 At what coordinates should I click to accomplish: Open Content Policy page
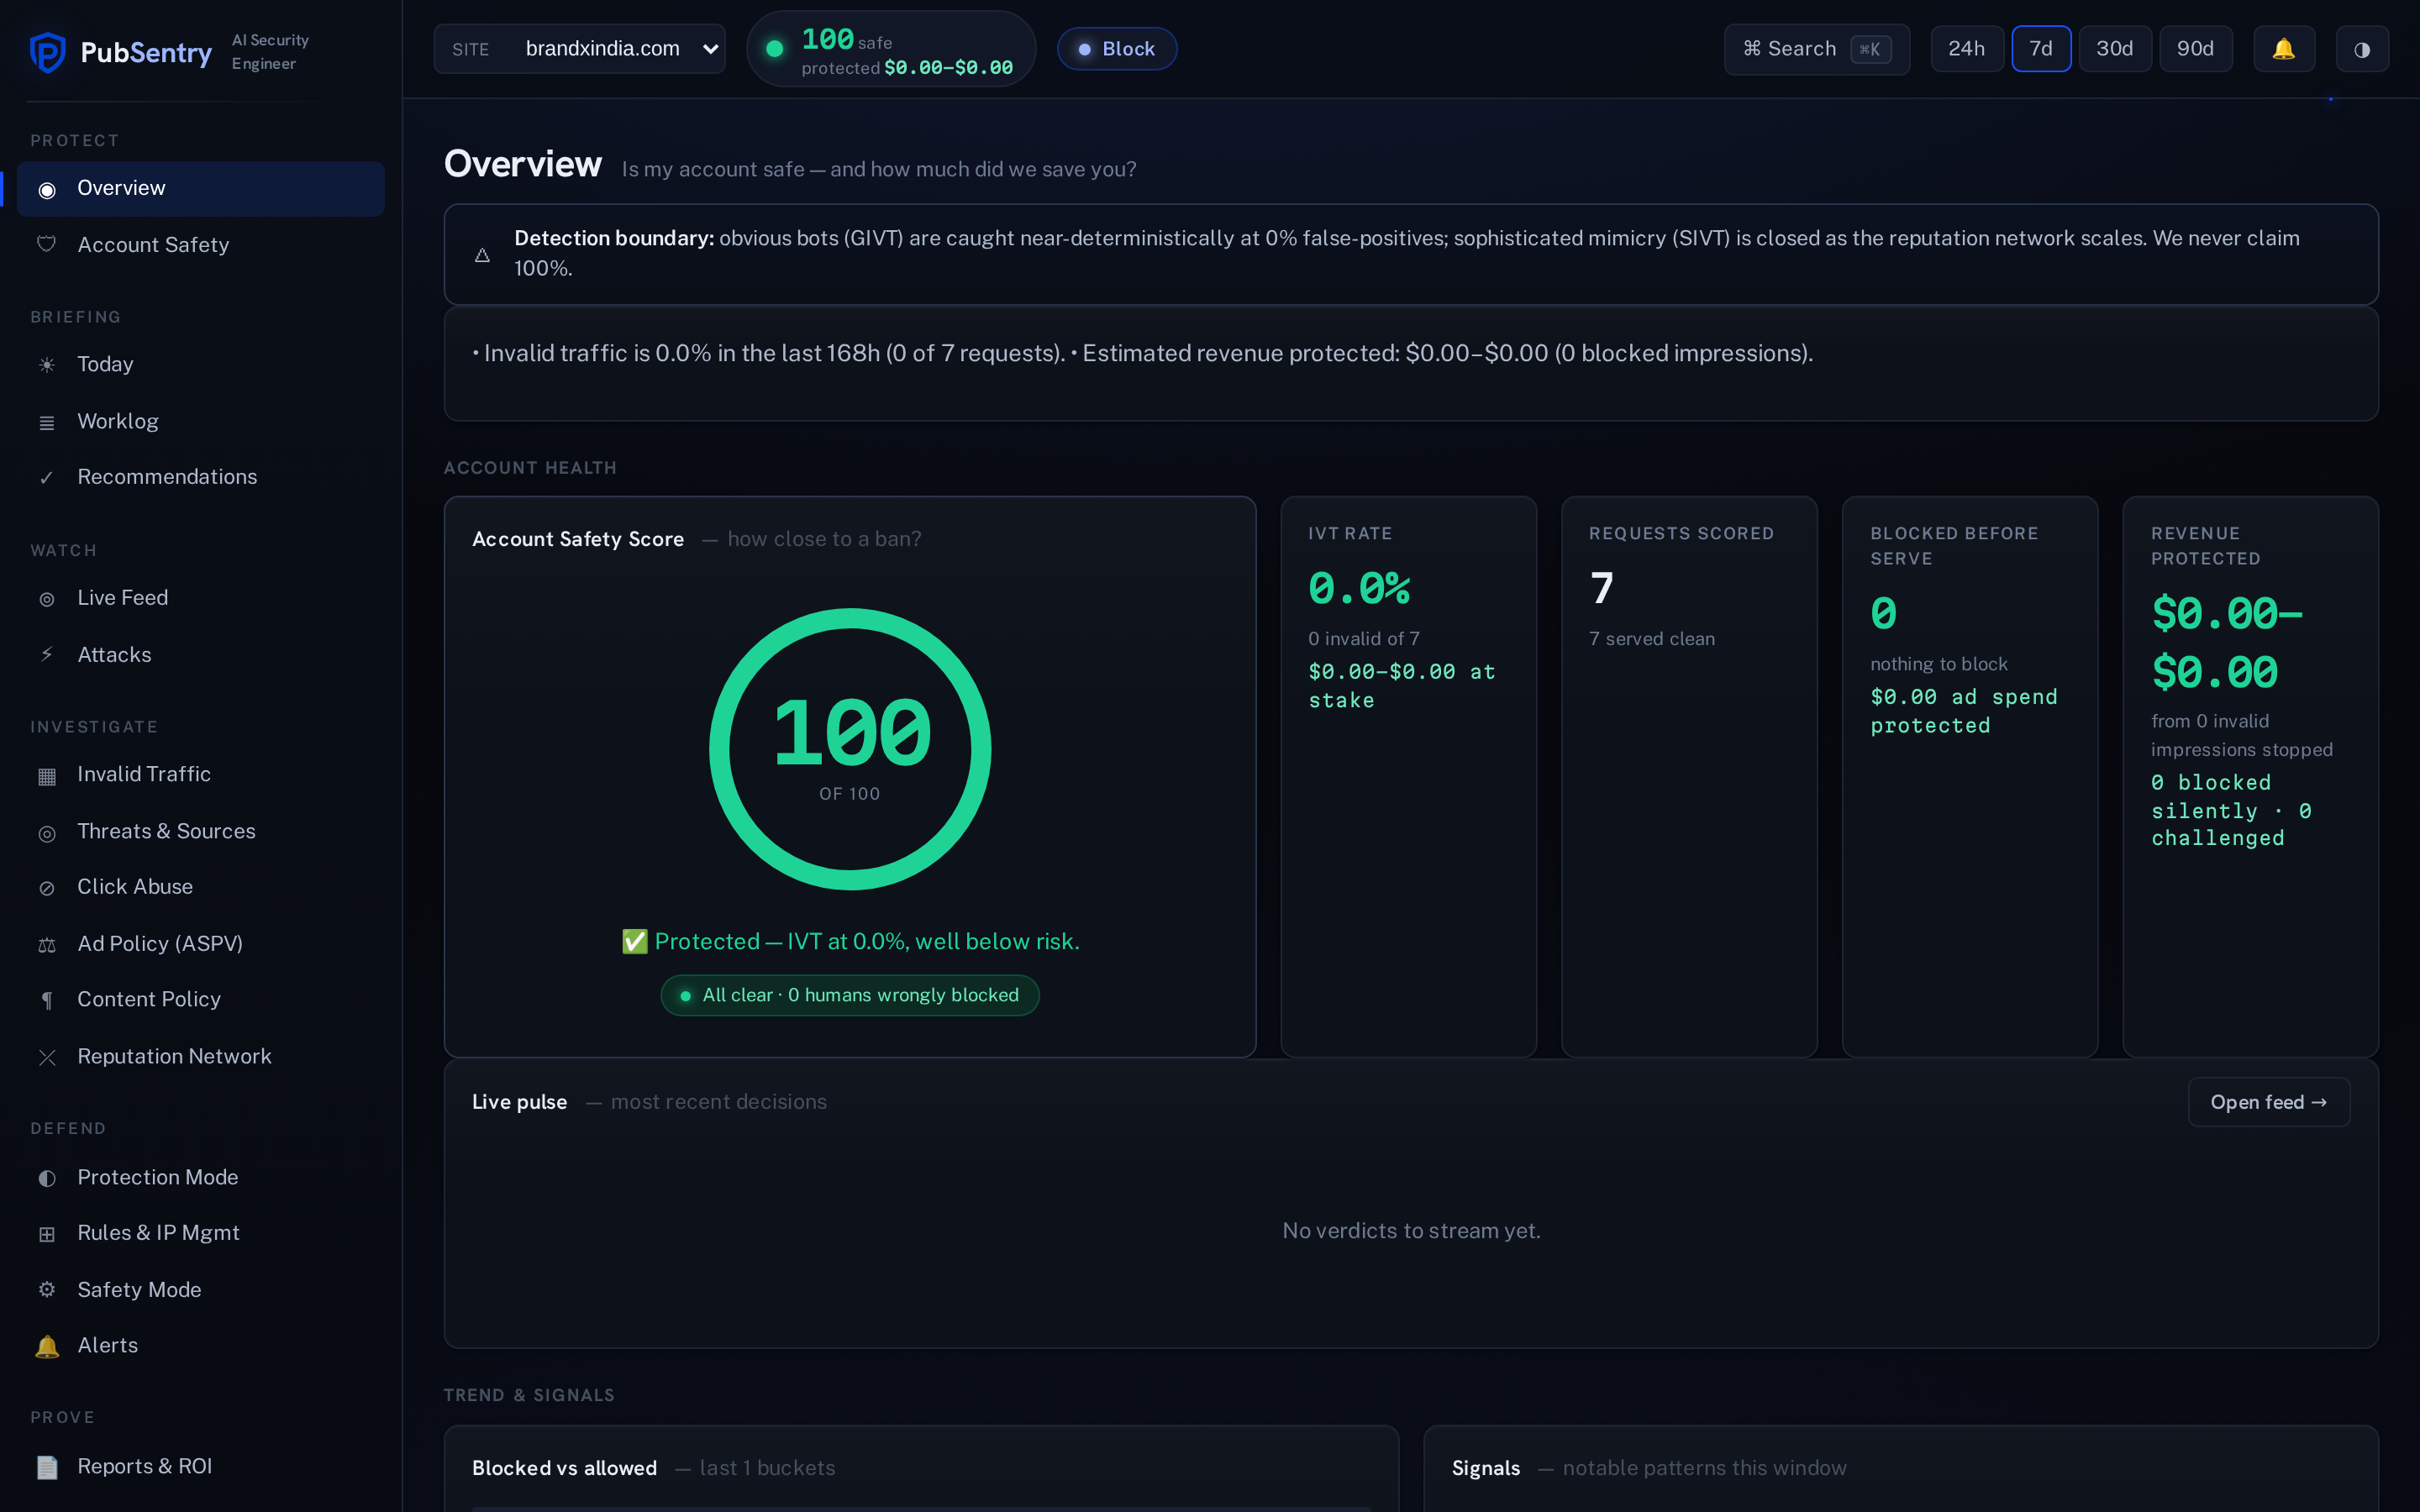coord(201,1000)
